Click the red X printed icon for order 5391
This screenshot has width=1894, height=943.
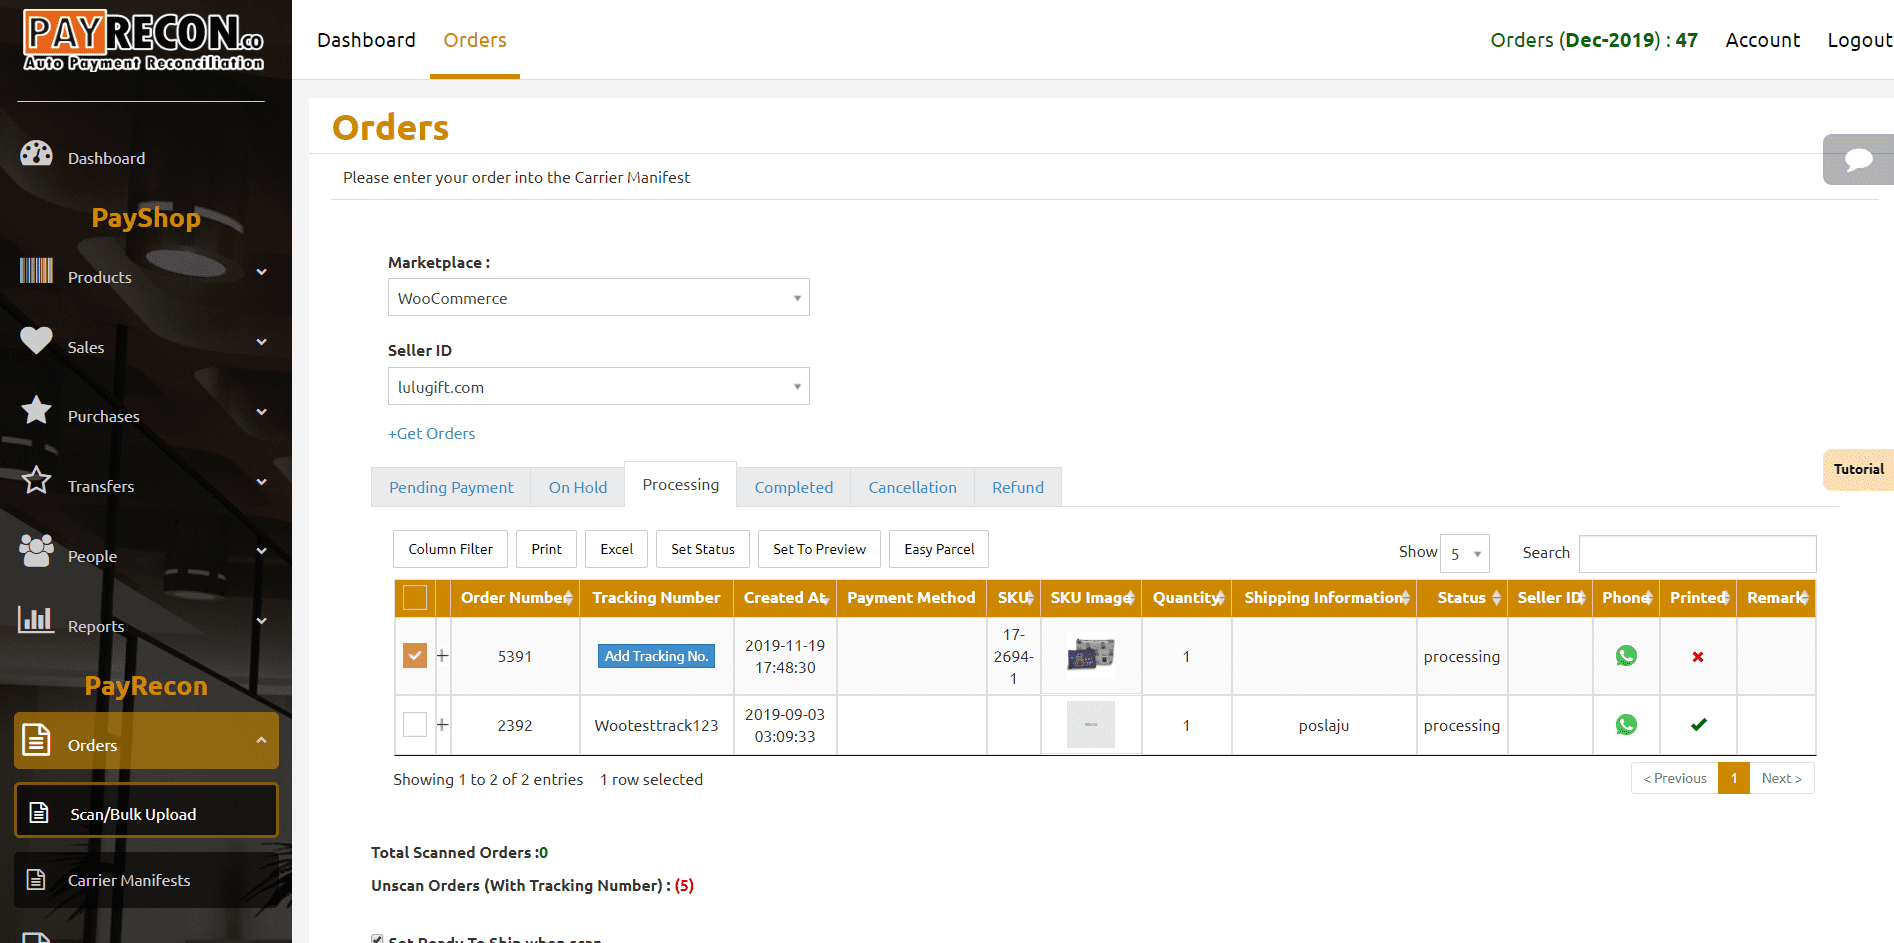pyautogui.click(x=1698, y=657)
